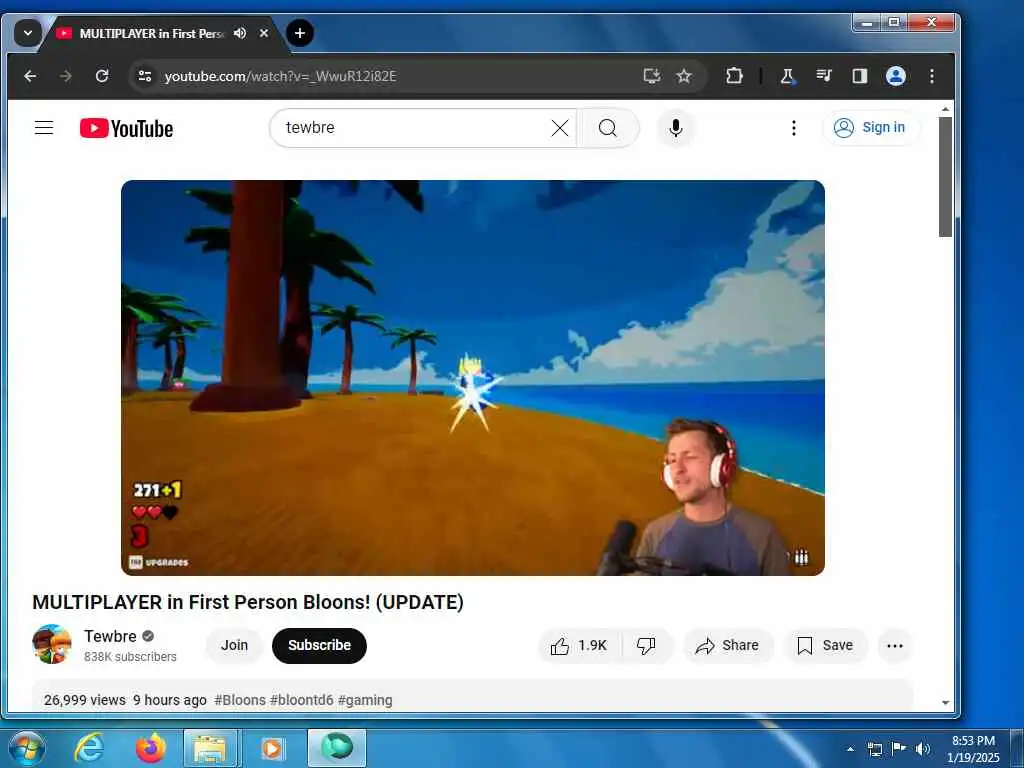This screenshot has width=1024, height=768.
Task: Submit search with magnifier button
Action: tap(608, 128)
